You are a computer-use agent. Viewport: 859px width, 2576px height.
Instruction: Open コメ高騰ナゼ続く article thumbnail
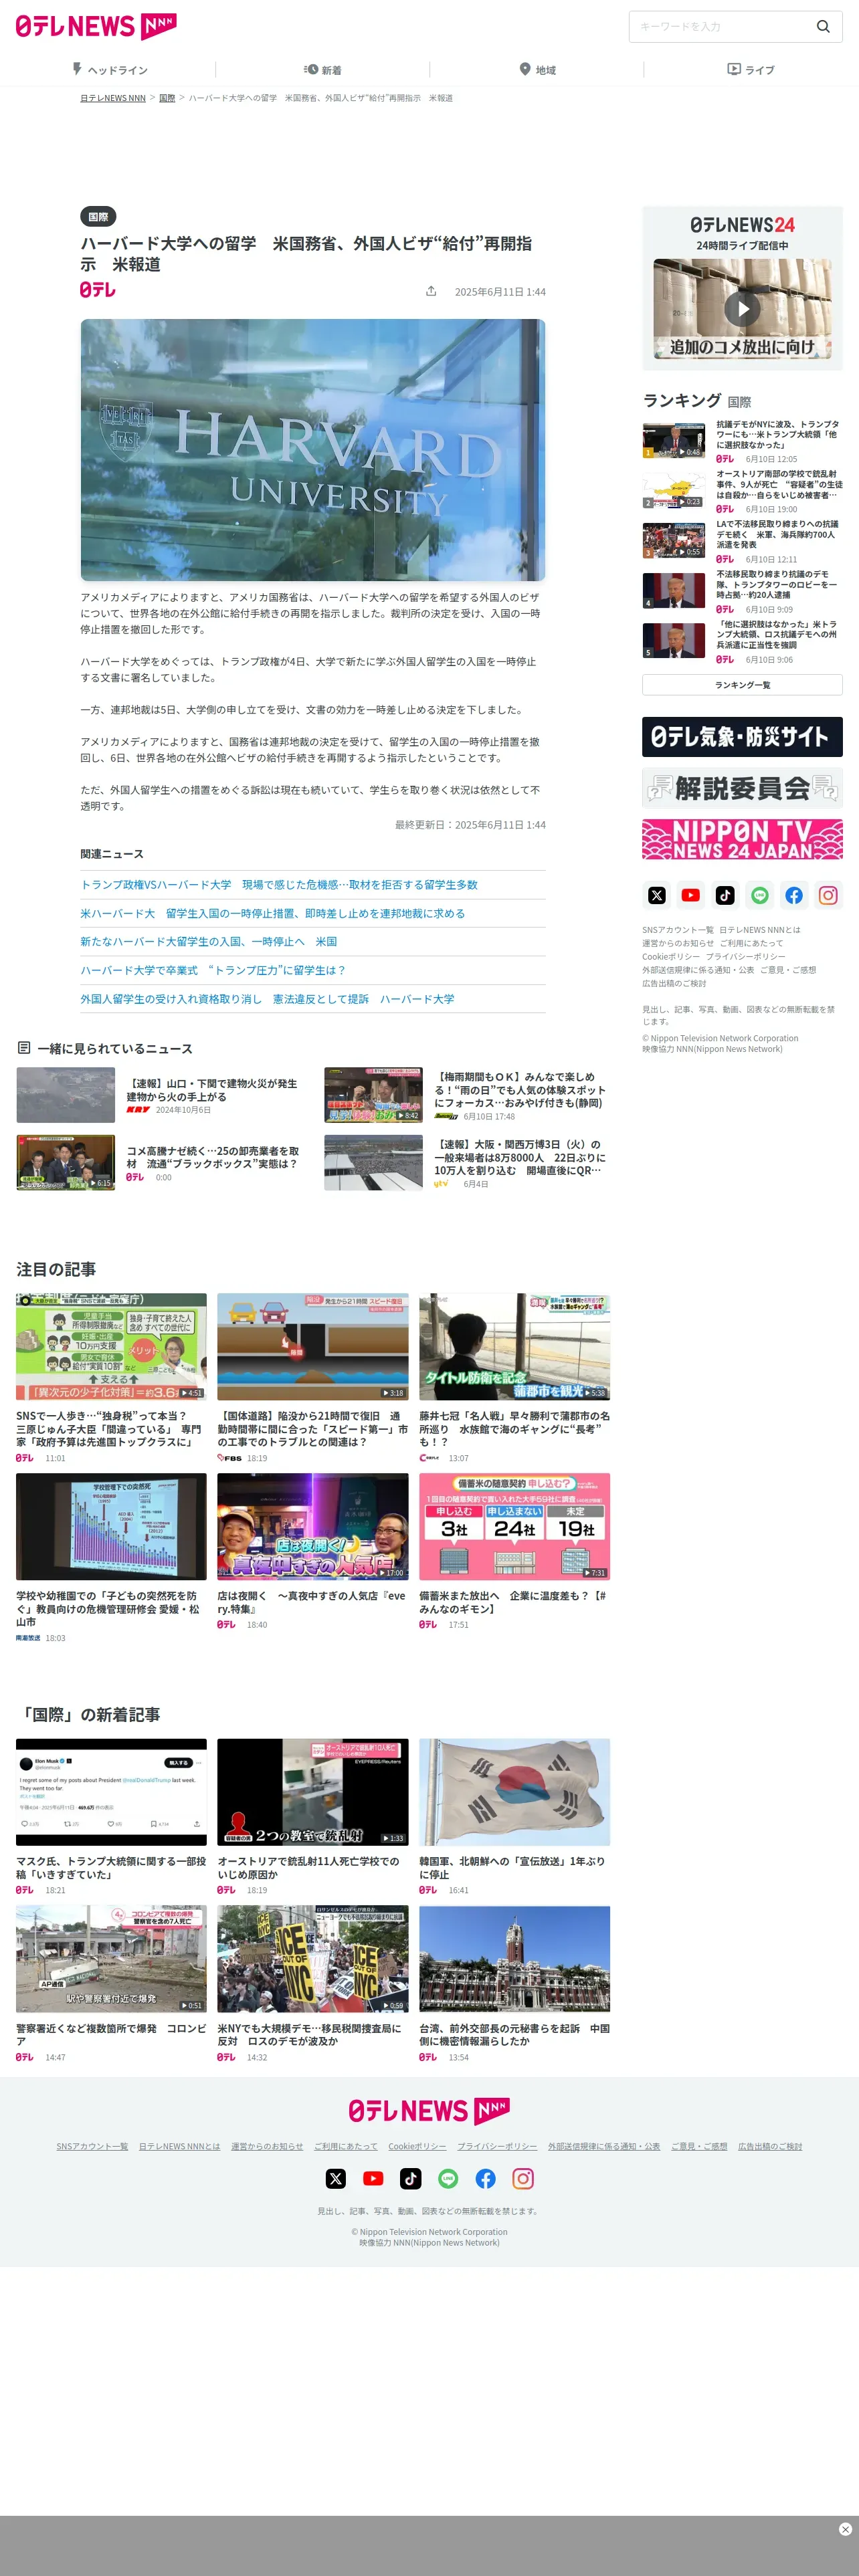click(x=65, y=1162)
